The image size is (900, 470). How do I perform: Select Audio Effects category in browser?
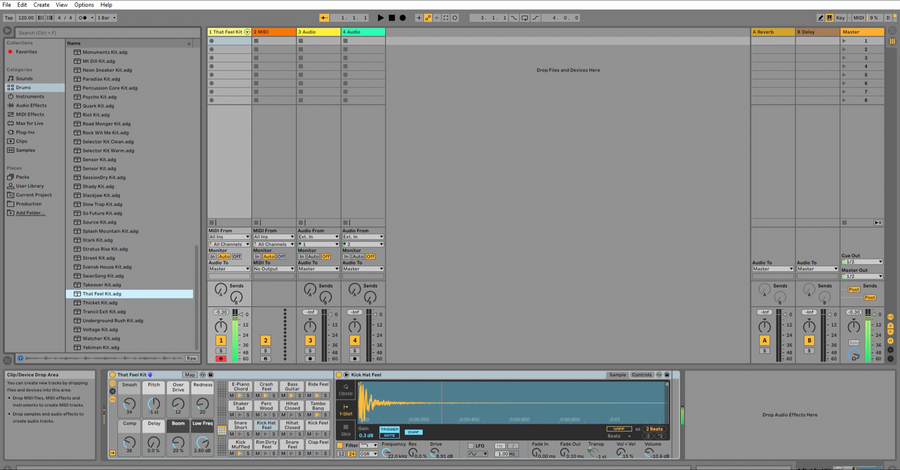tap(31, 106)
